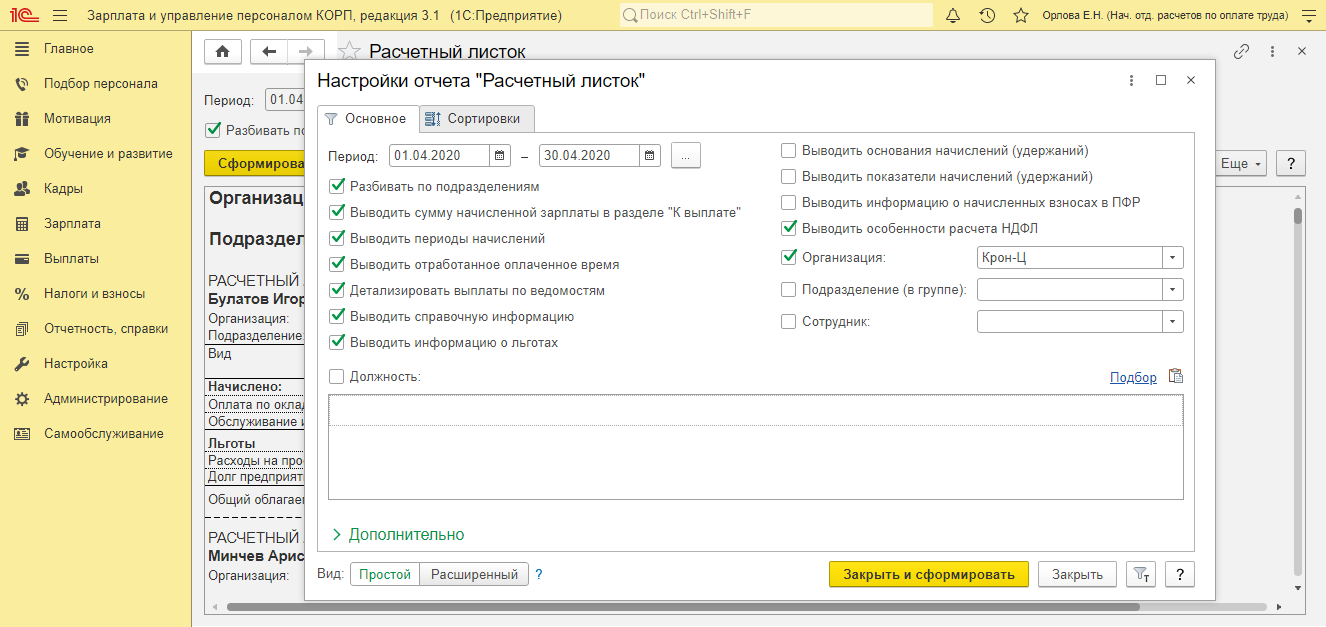Switch to the Сортировки tab
This screenshot has height=627, width=1326.
coord(474,119)
